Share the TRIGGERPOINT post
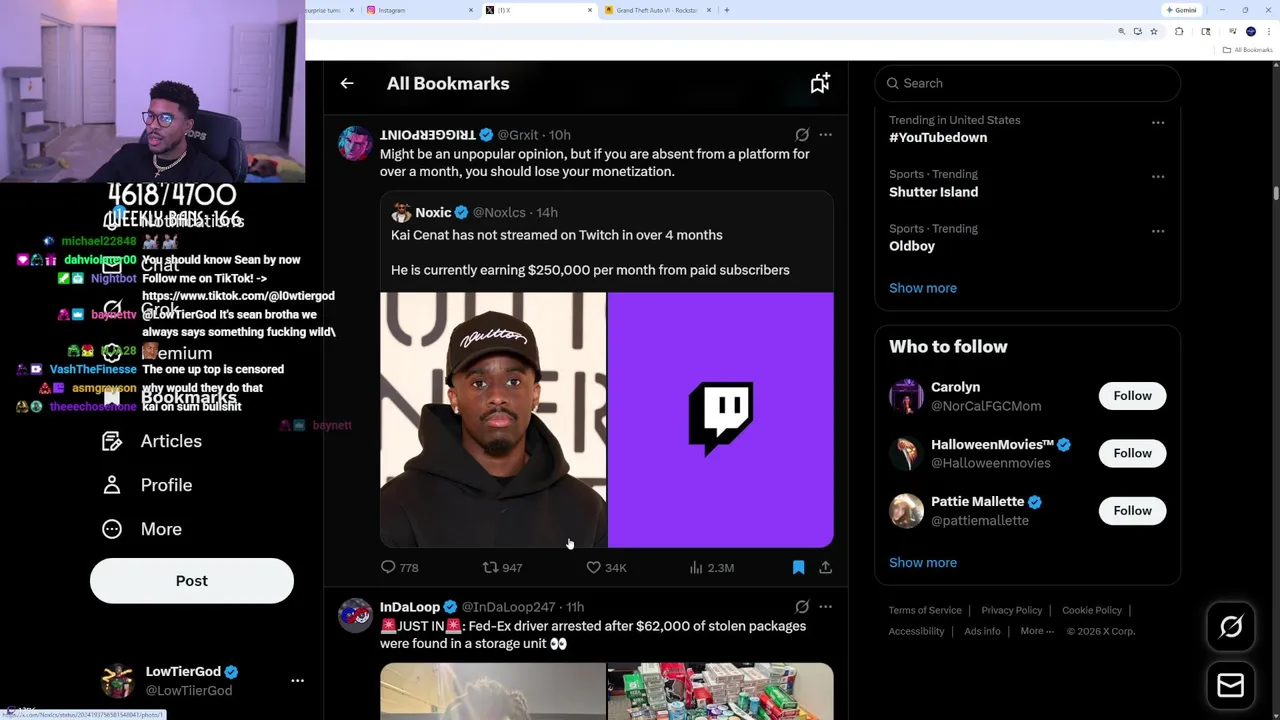This screenshot has width=1280, height=720. (825, 567)
